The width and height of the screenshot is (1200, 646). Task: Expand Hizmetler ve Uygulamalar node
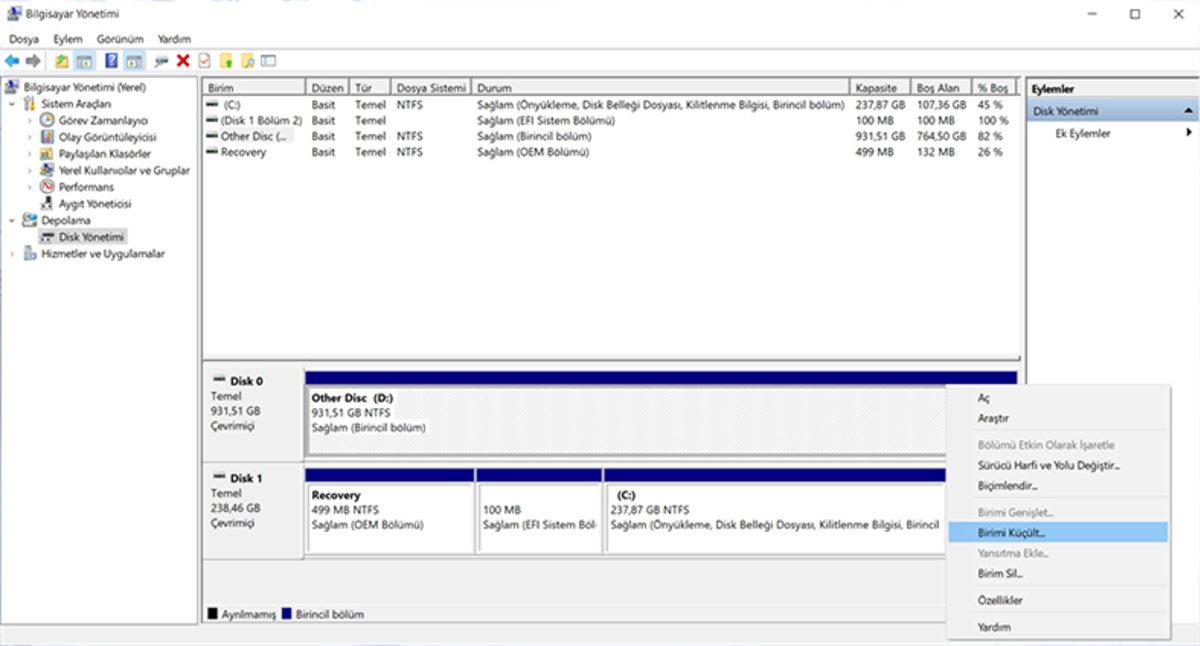point(12,254)
